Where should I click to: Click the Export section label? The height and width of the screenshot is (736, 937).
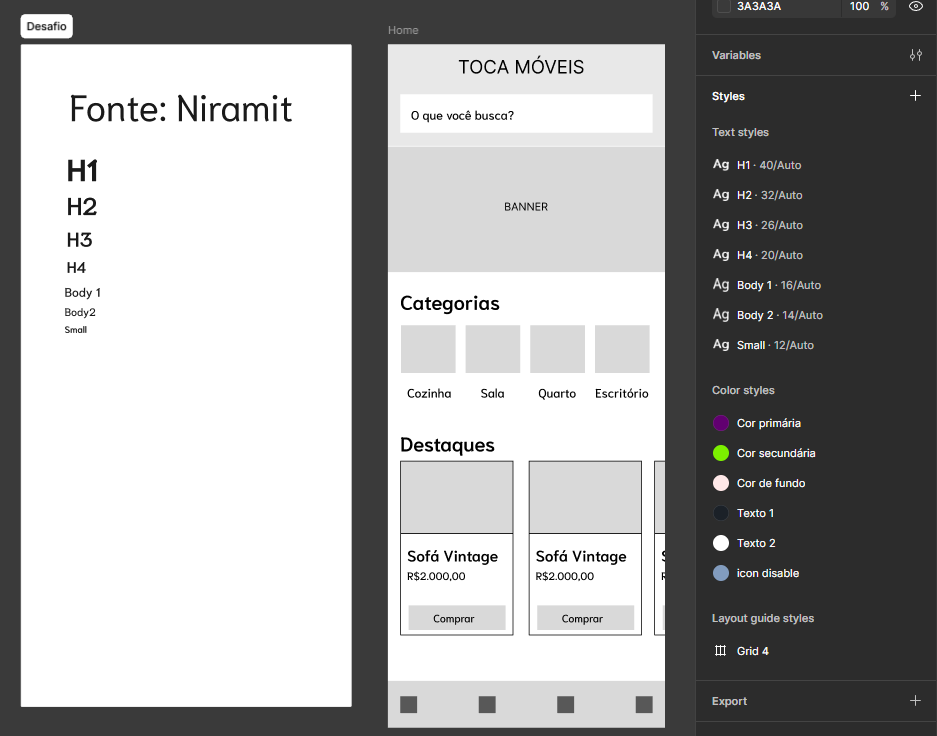tap(729, 701)
